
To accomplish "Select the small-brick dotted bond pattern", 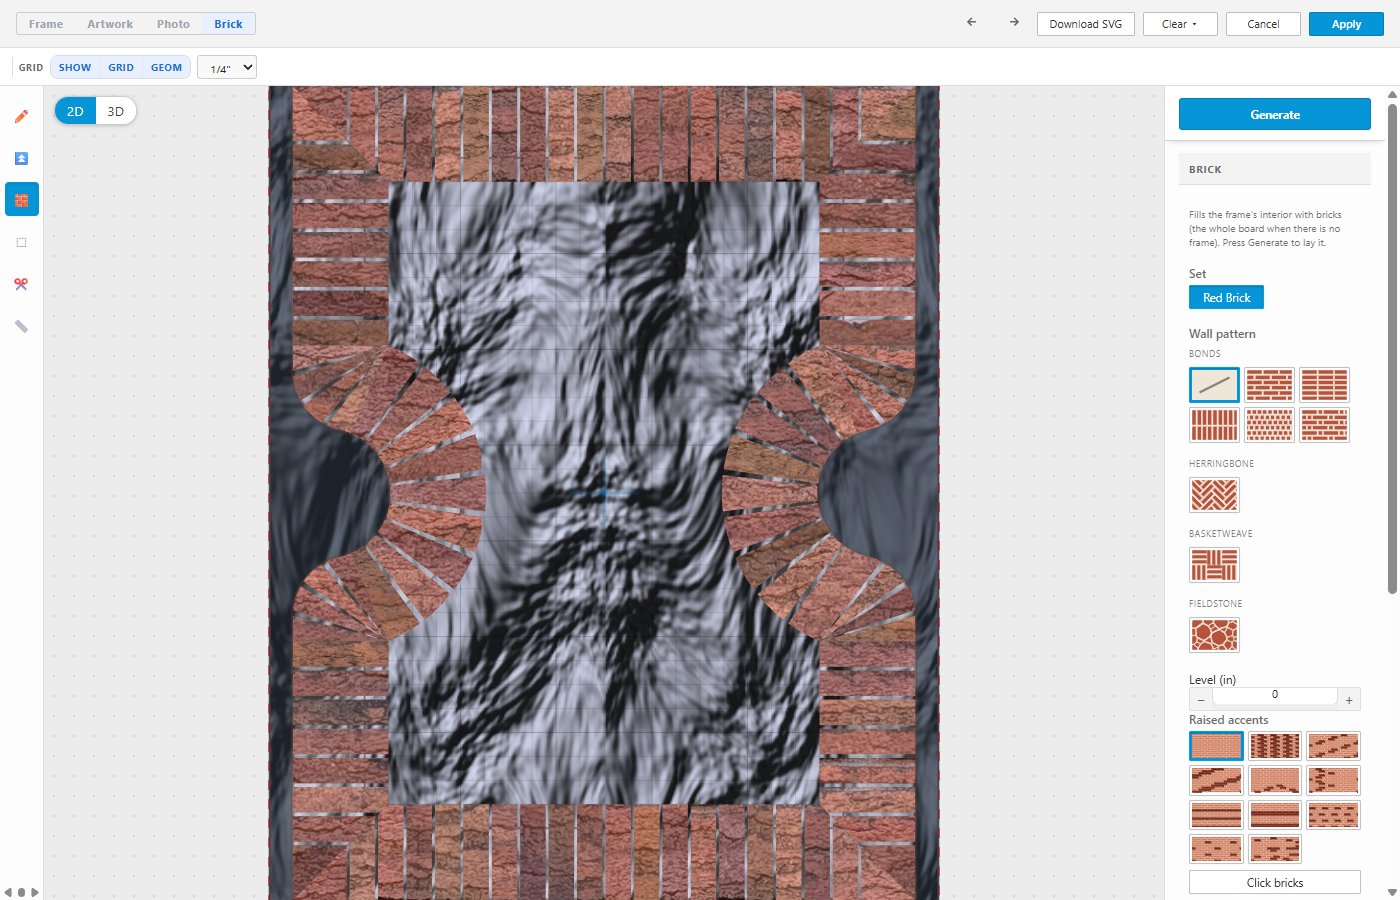I will pos(1269,425).
